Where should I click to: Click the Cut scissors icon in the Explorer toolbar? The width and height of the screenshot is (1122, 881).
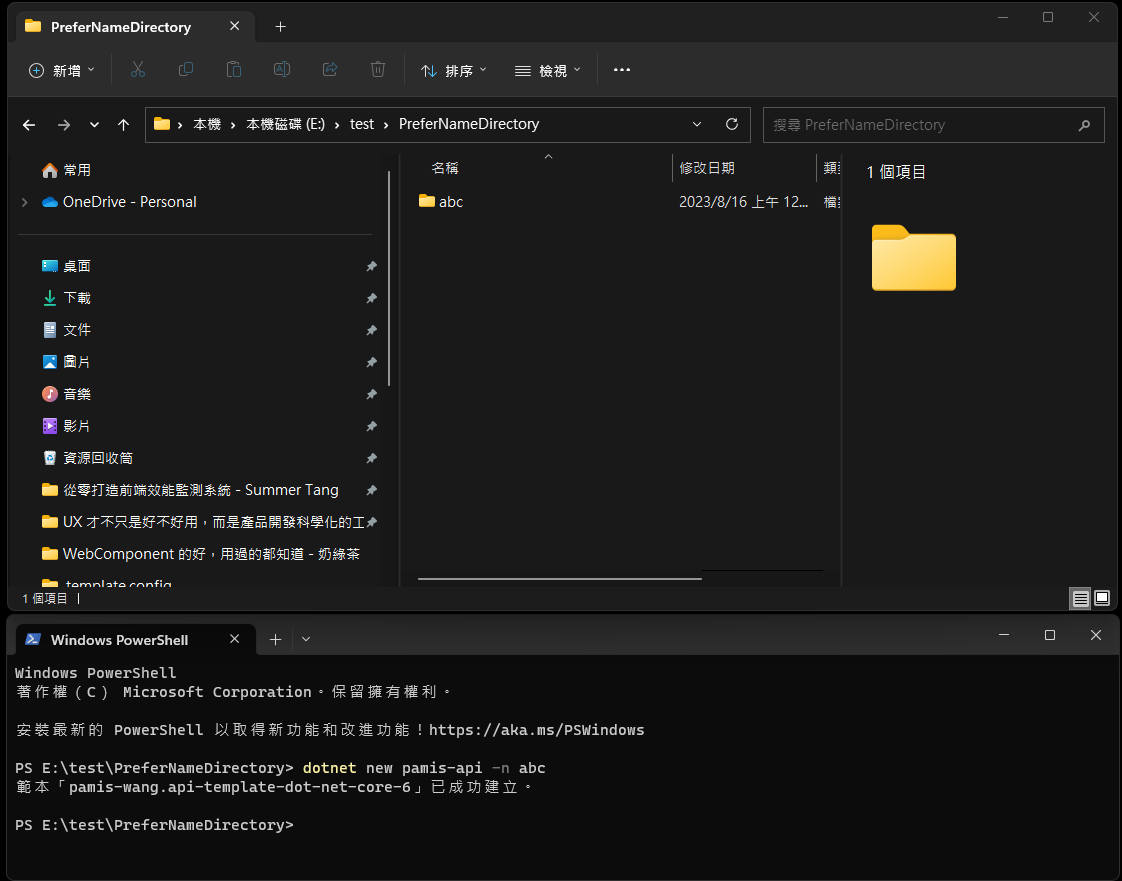137,69
